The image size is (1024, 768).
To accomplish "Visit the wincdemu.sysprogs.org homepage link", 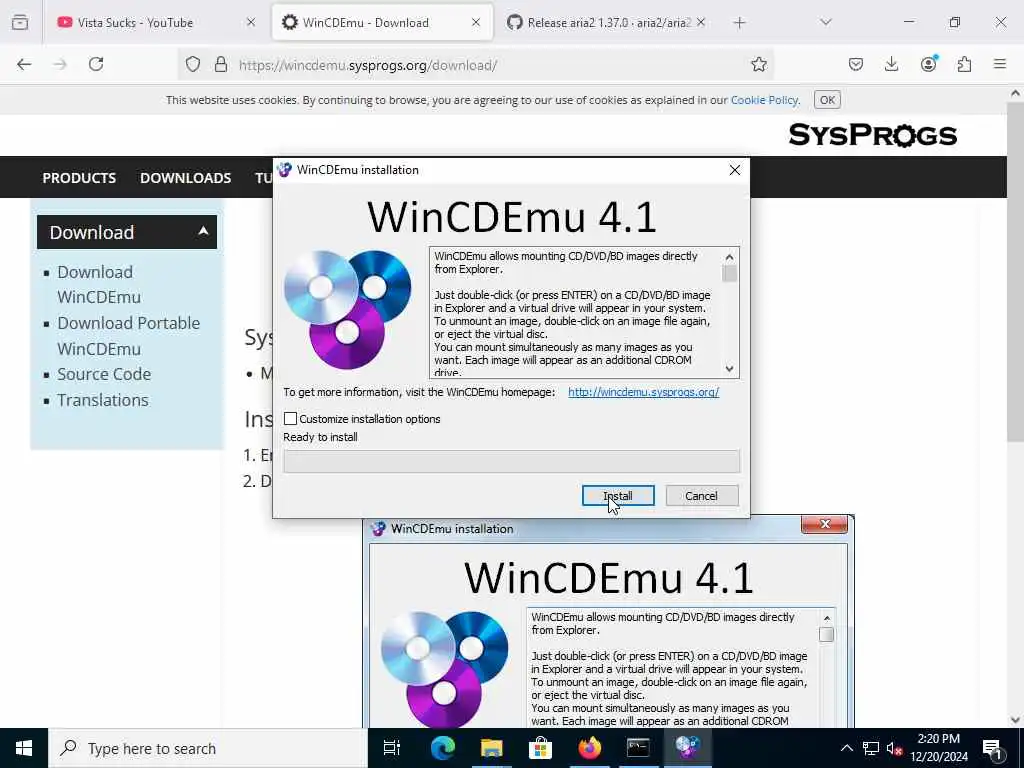I will (x=643, y=392).
